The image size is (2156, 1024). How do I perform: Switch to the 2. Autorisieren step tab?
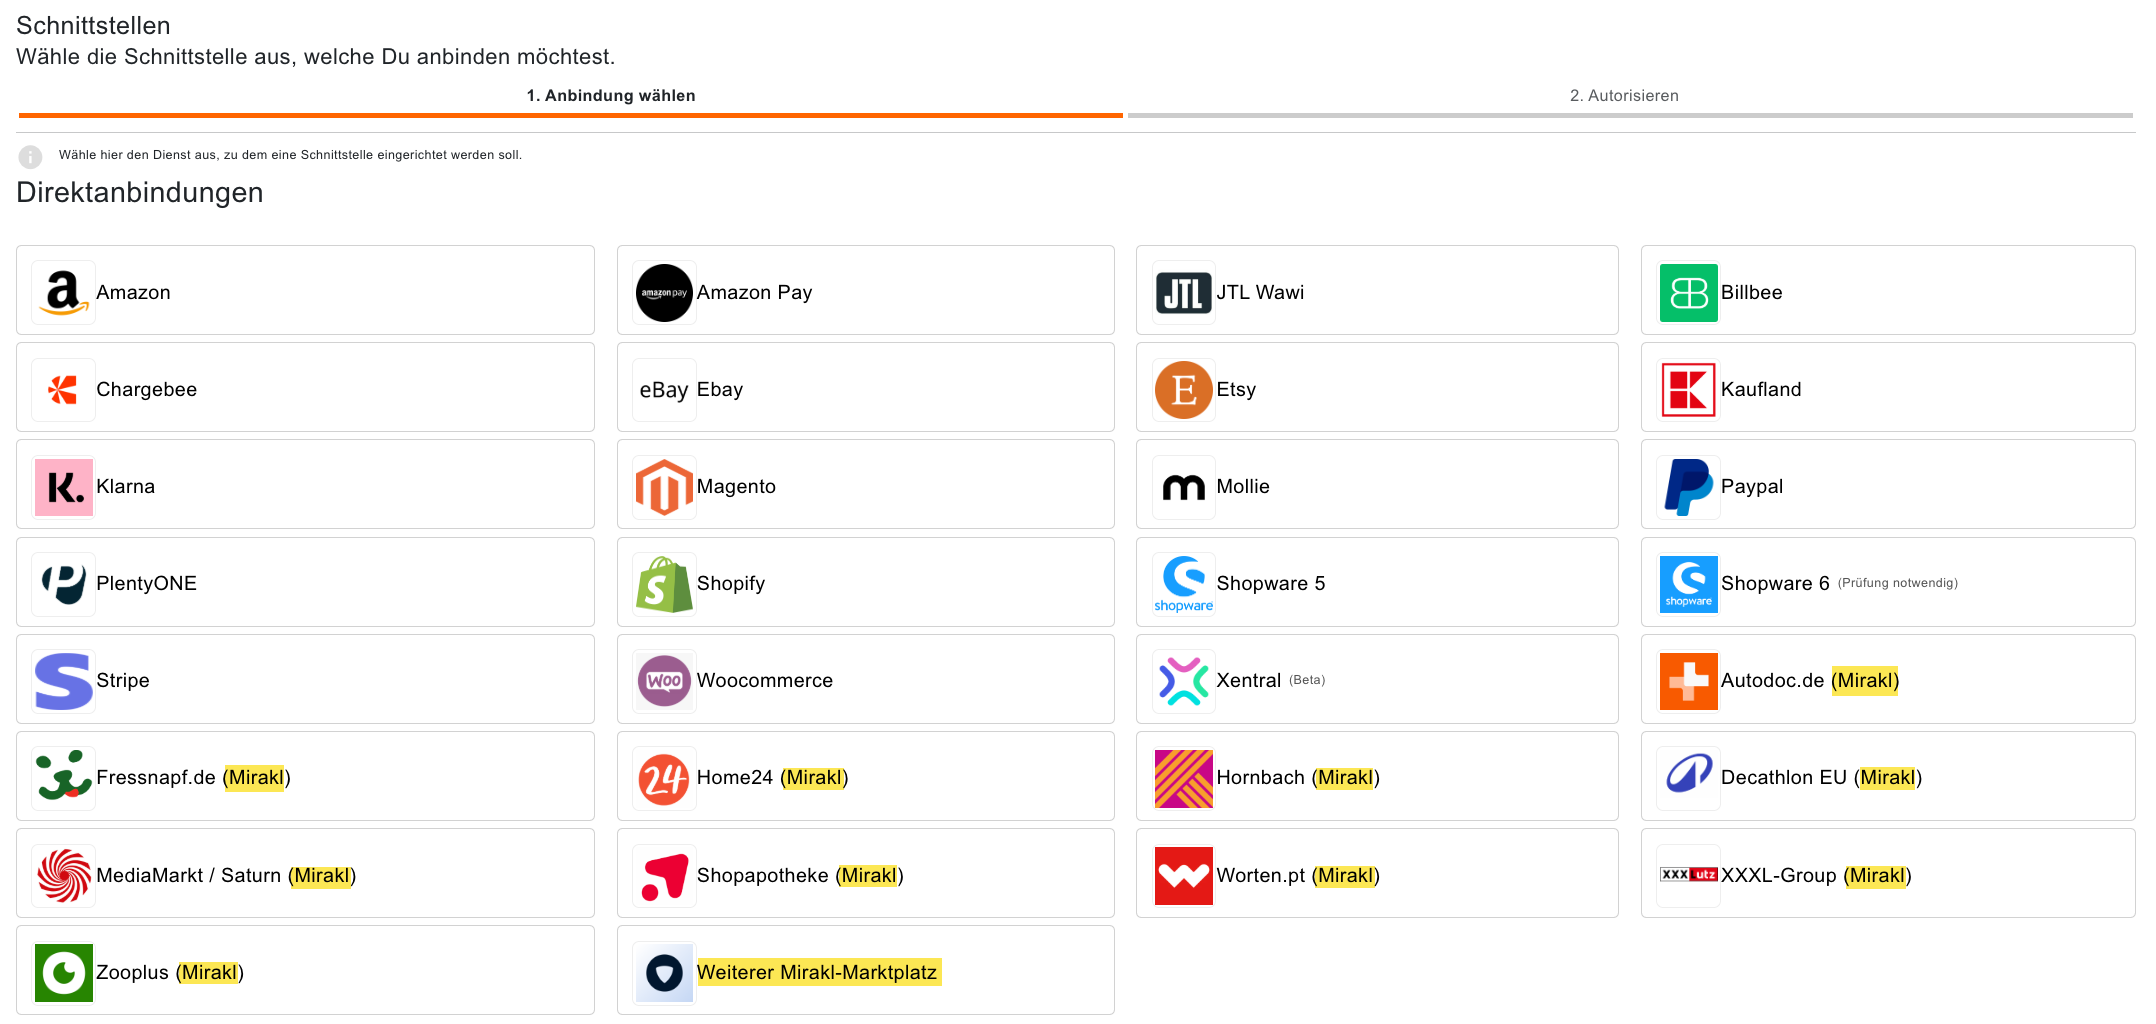click(1623, 96)
